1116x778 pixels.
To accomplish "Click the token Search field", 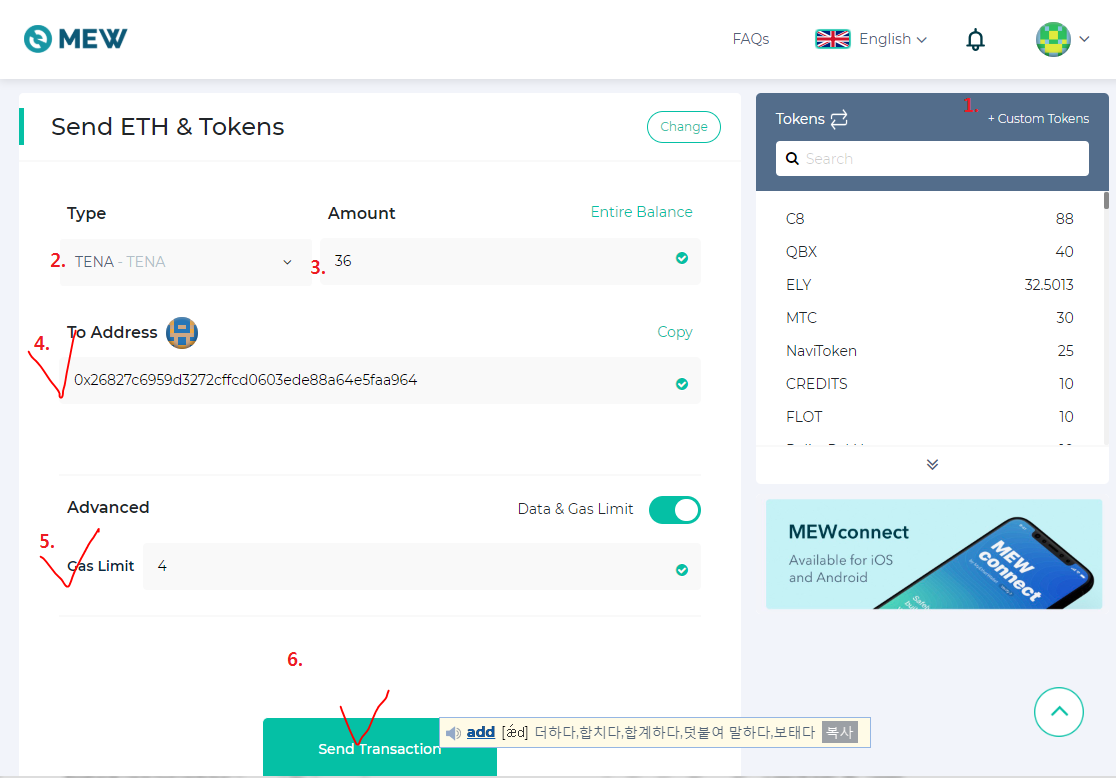I will (932, 159).
